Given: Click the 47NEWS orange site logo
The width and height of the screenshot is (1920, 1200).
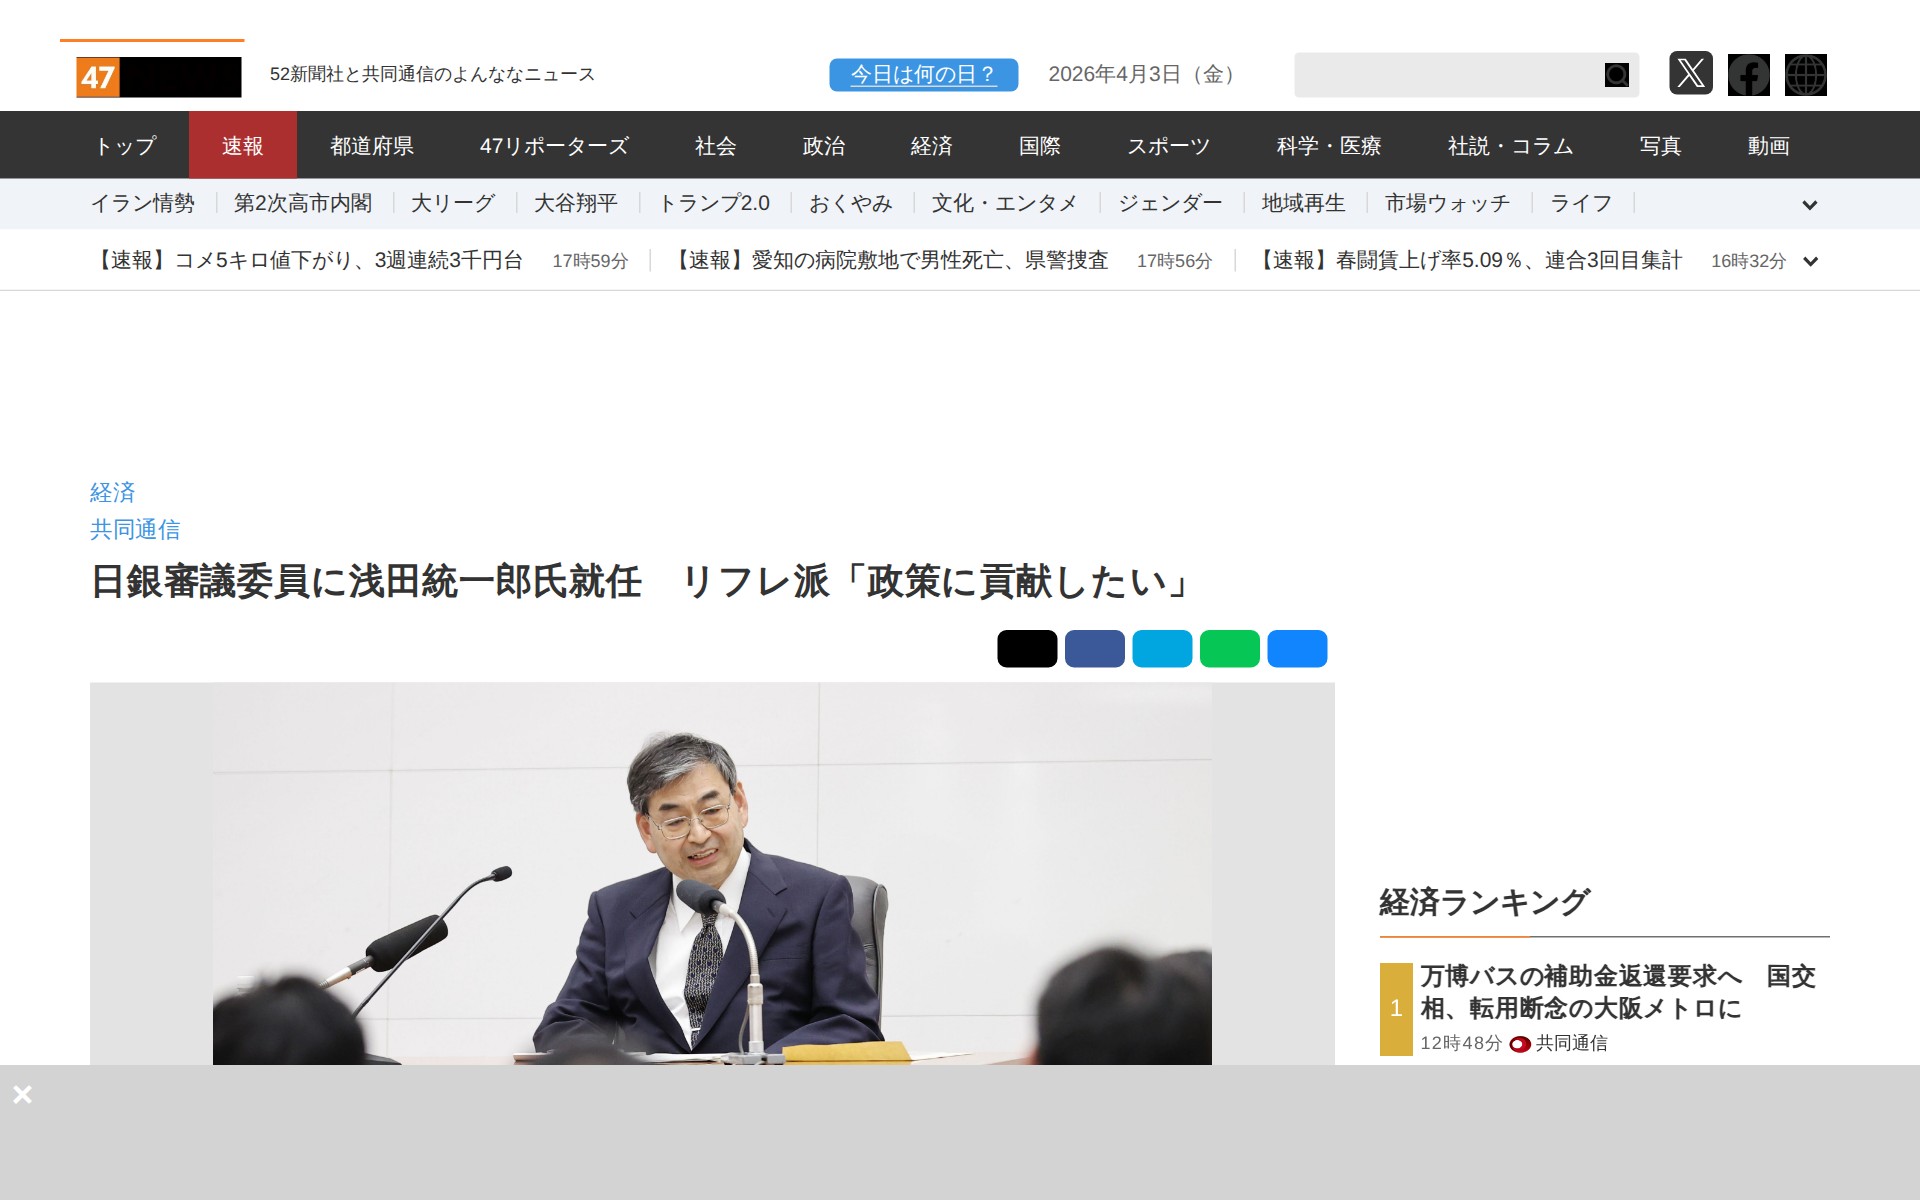Looking at the screenshot, I should coord(158,77).
